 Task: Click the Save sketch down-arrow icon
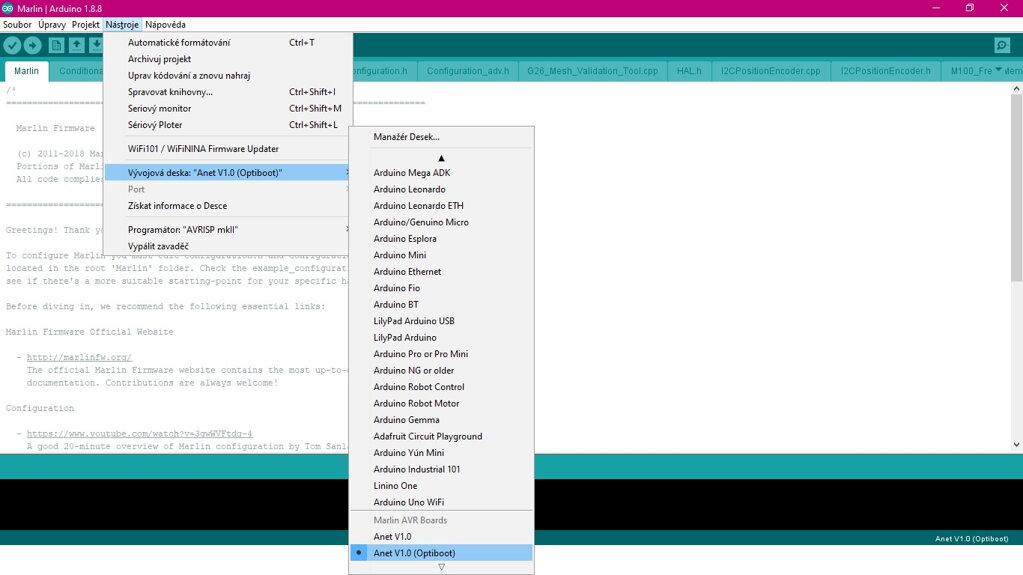coord(96,45)
